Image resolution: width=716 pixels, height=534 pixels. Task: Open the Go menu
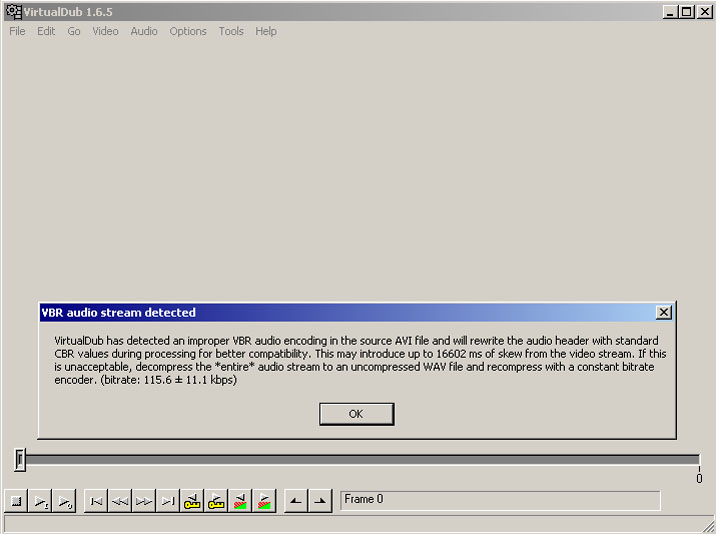(x=74, y=31)
